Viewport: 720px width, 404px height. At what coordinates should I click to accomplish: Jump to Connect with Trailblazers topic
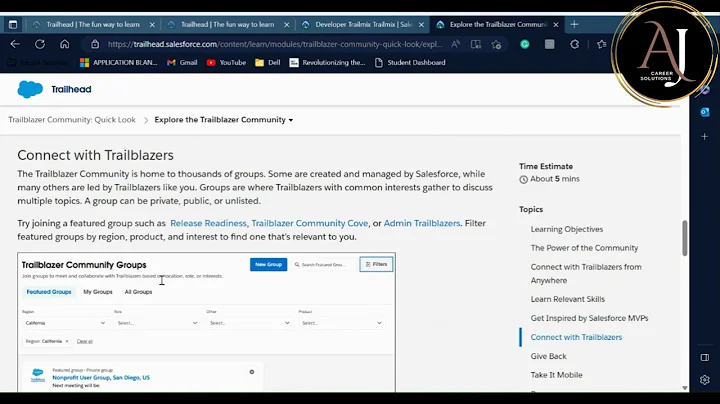coord(576,337)
